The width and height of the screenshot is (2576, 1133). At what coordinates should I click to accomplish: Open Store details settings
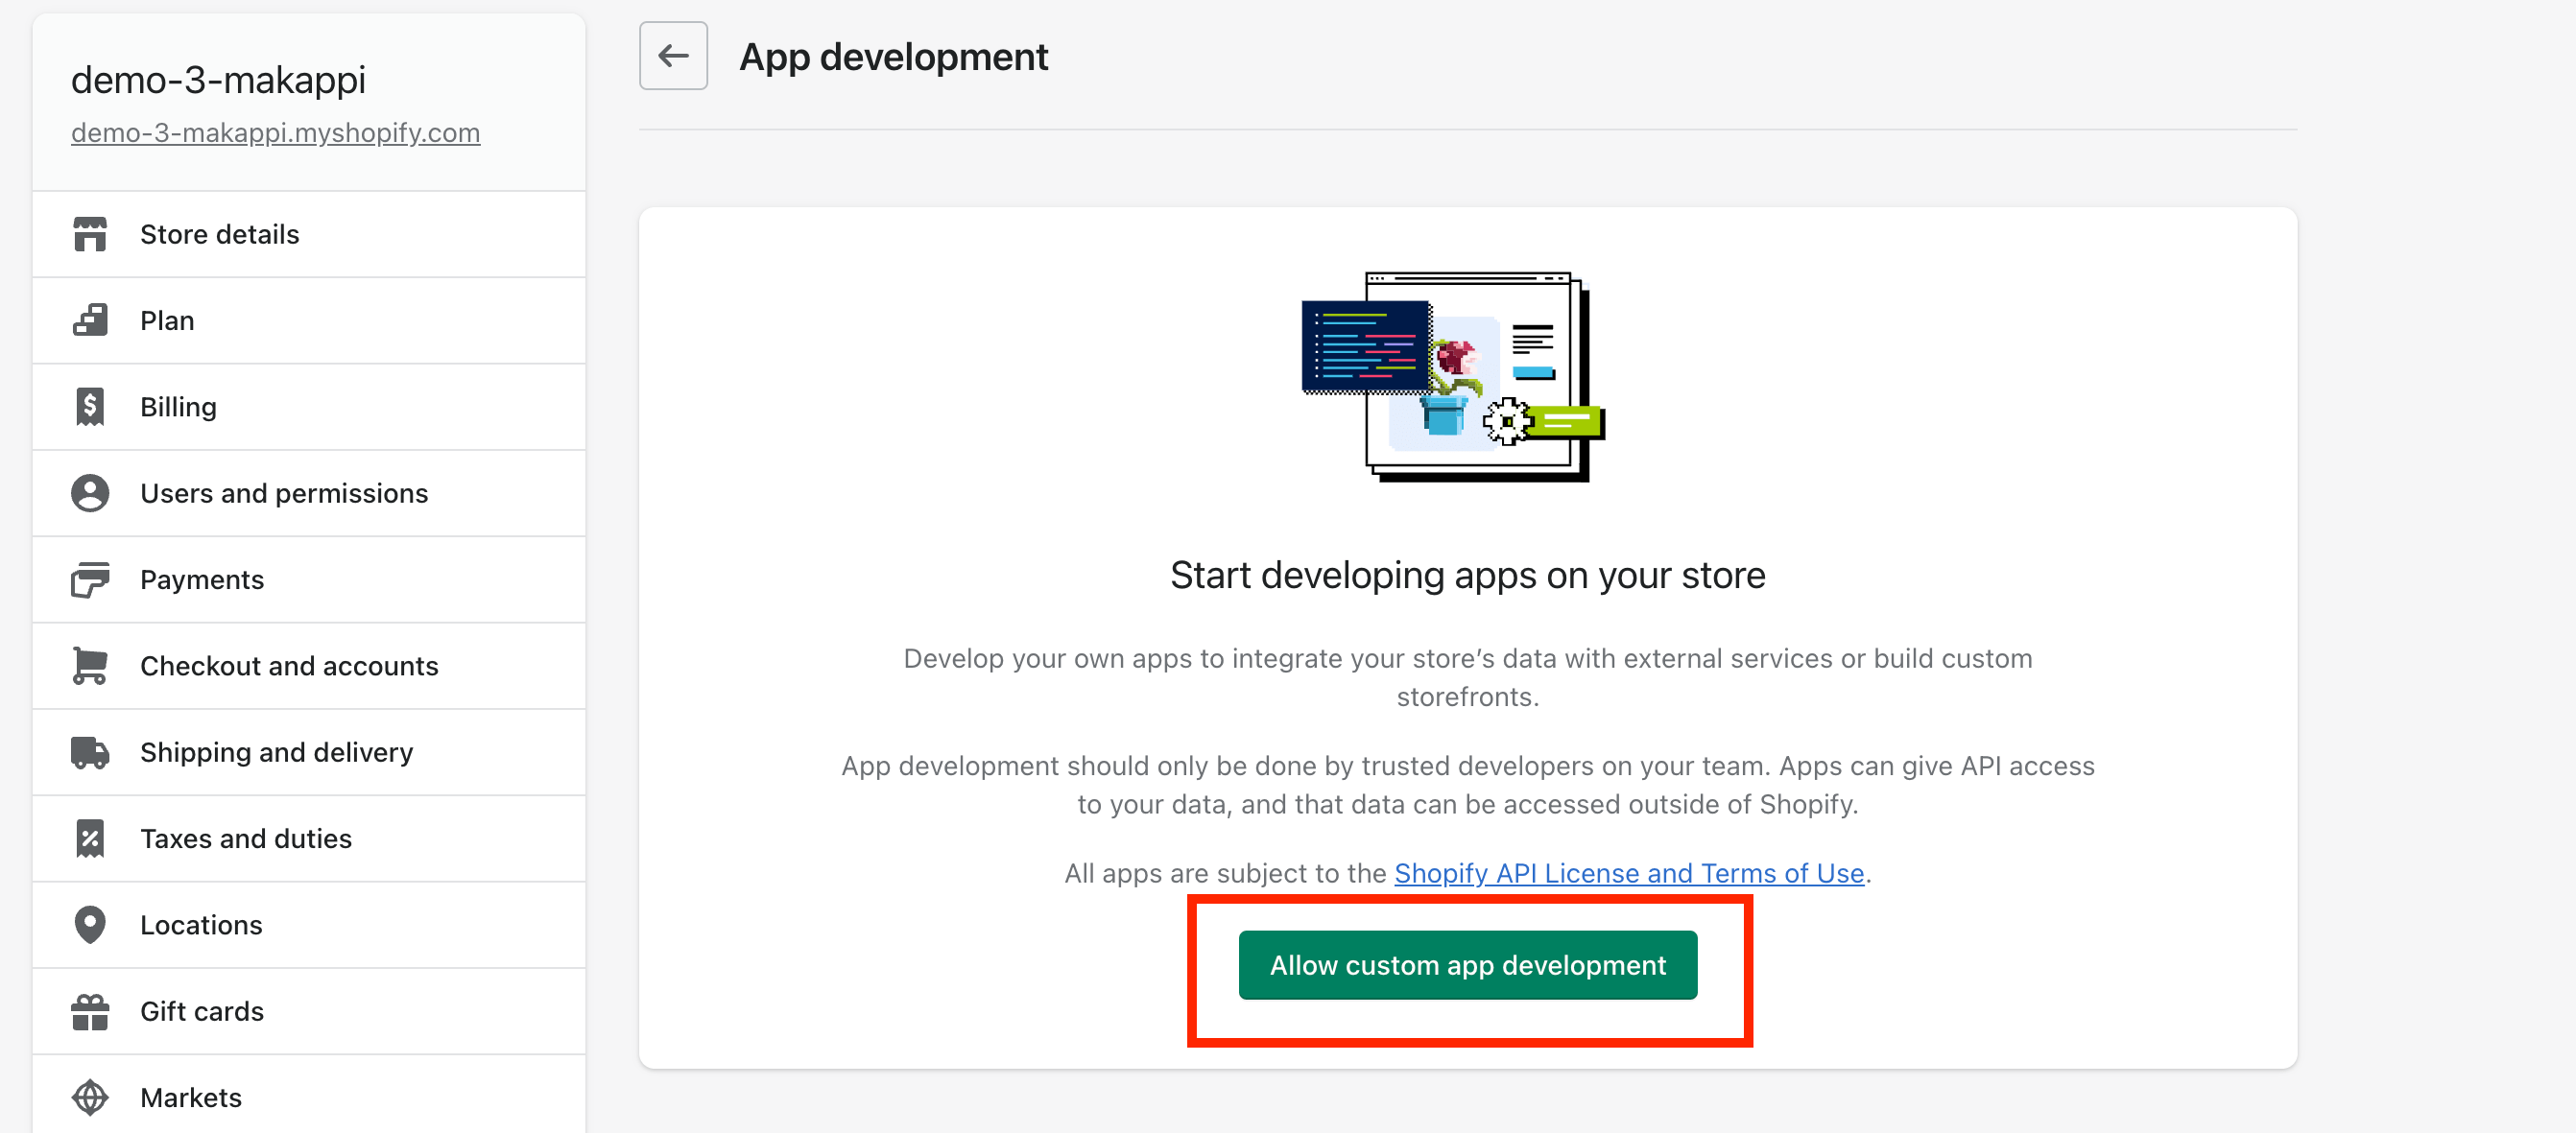[309, 234]
